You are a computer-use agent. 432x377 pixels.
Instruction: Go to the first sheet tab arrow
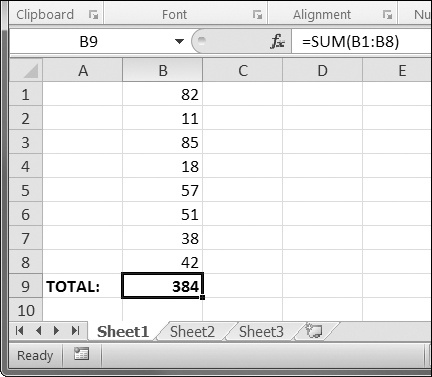(19, 331)
